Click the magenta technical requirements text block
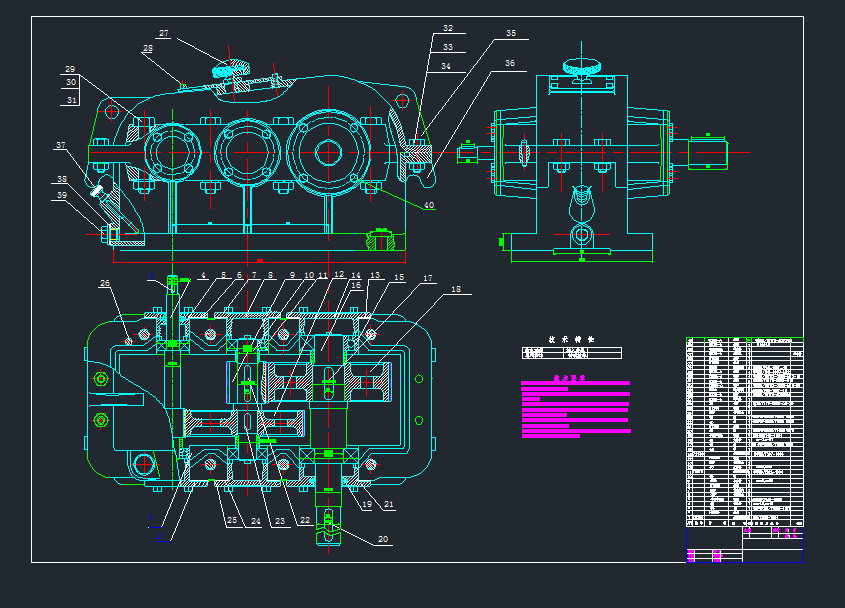845x608 pixels. pos(575,408)
